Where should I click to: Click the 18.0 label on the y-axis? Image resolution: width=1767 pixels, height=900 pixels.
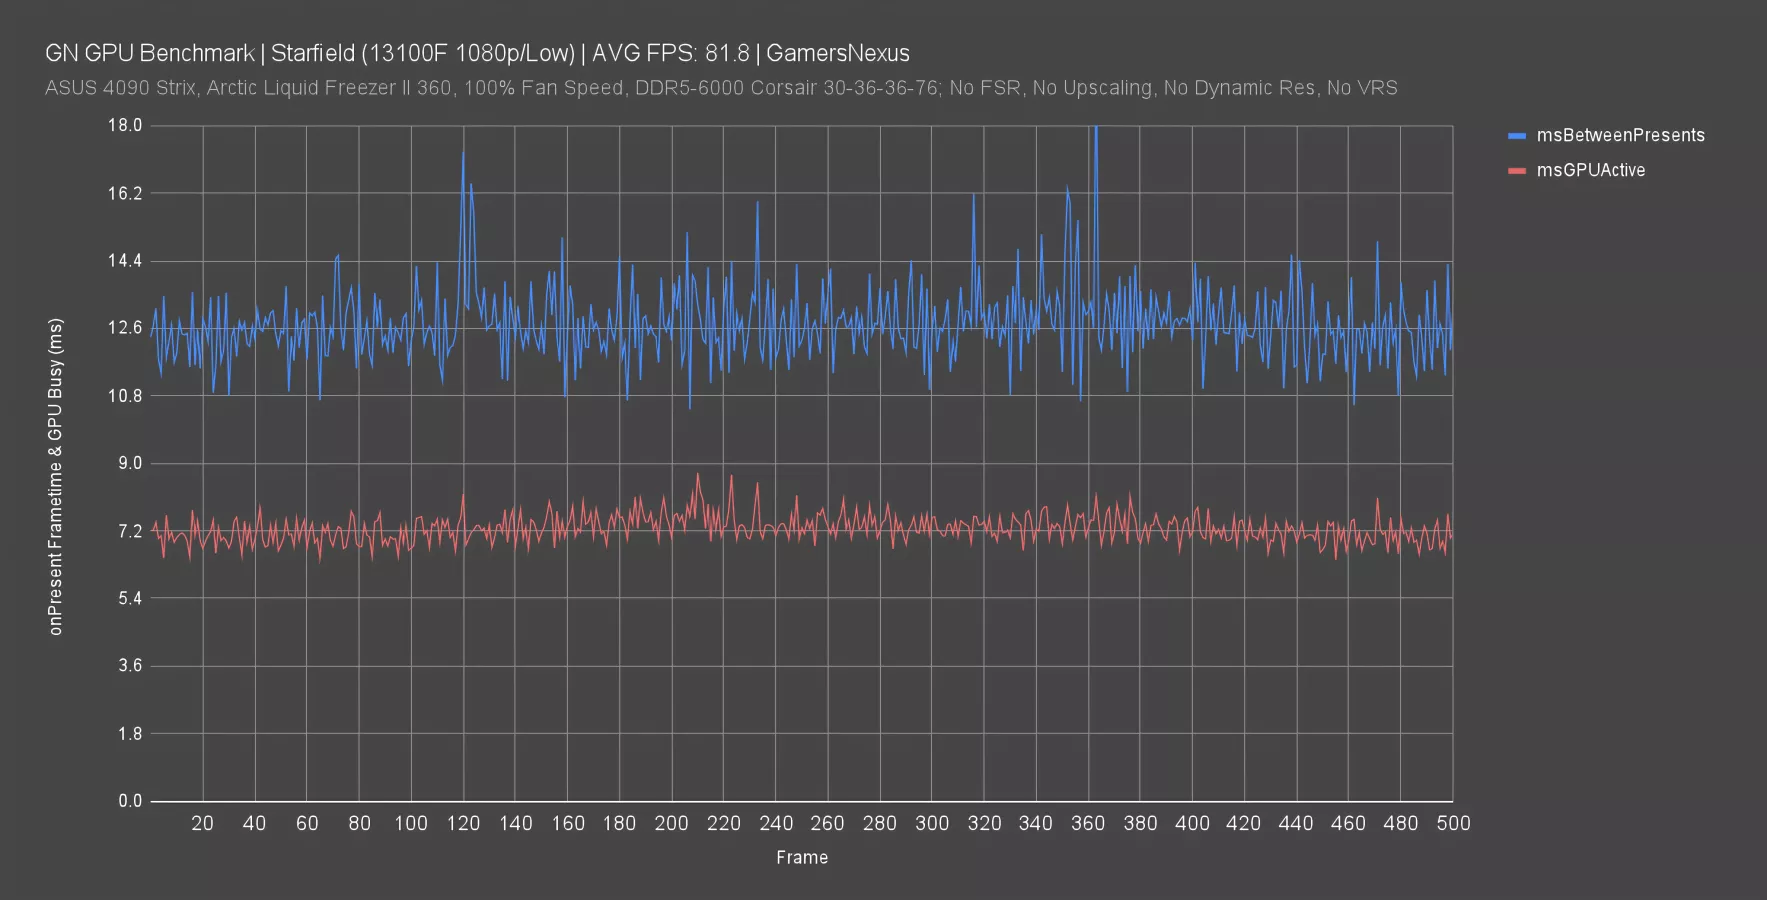pos(125,125)
